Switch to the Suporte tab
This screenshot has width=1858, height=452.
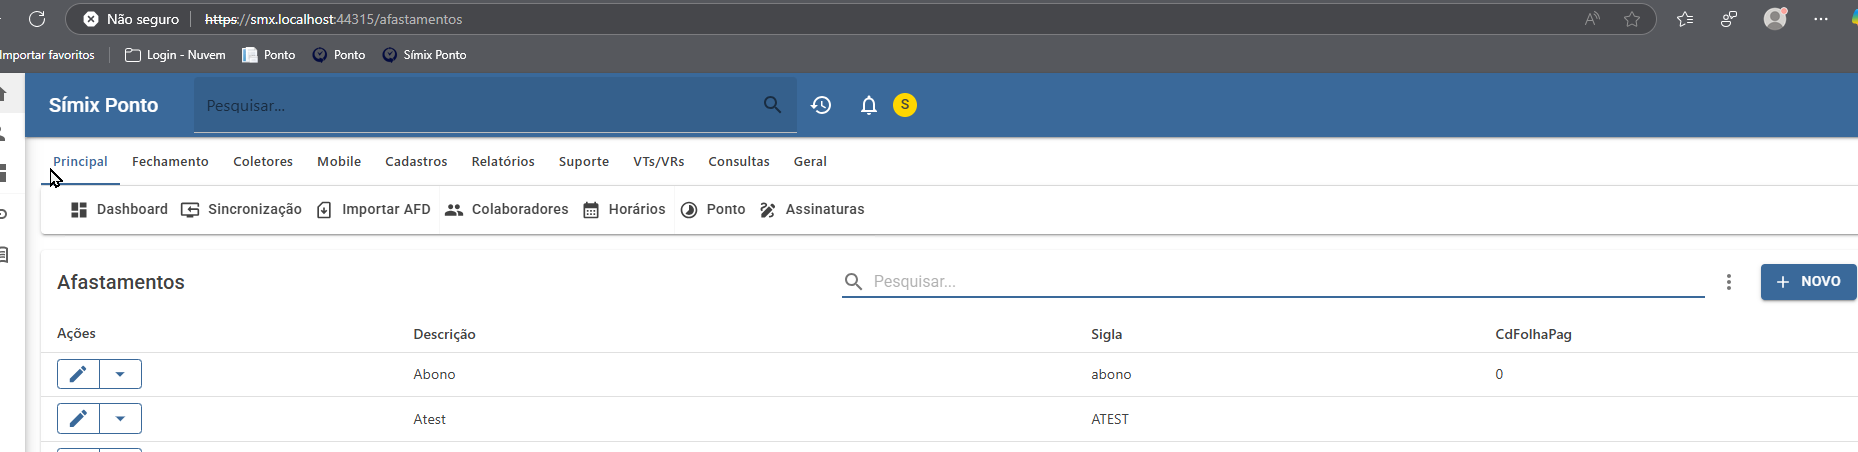click(584, 161)
